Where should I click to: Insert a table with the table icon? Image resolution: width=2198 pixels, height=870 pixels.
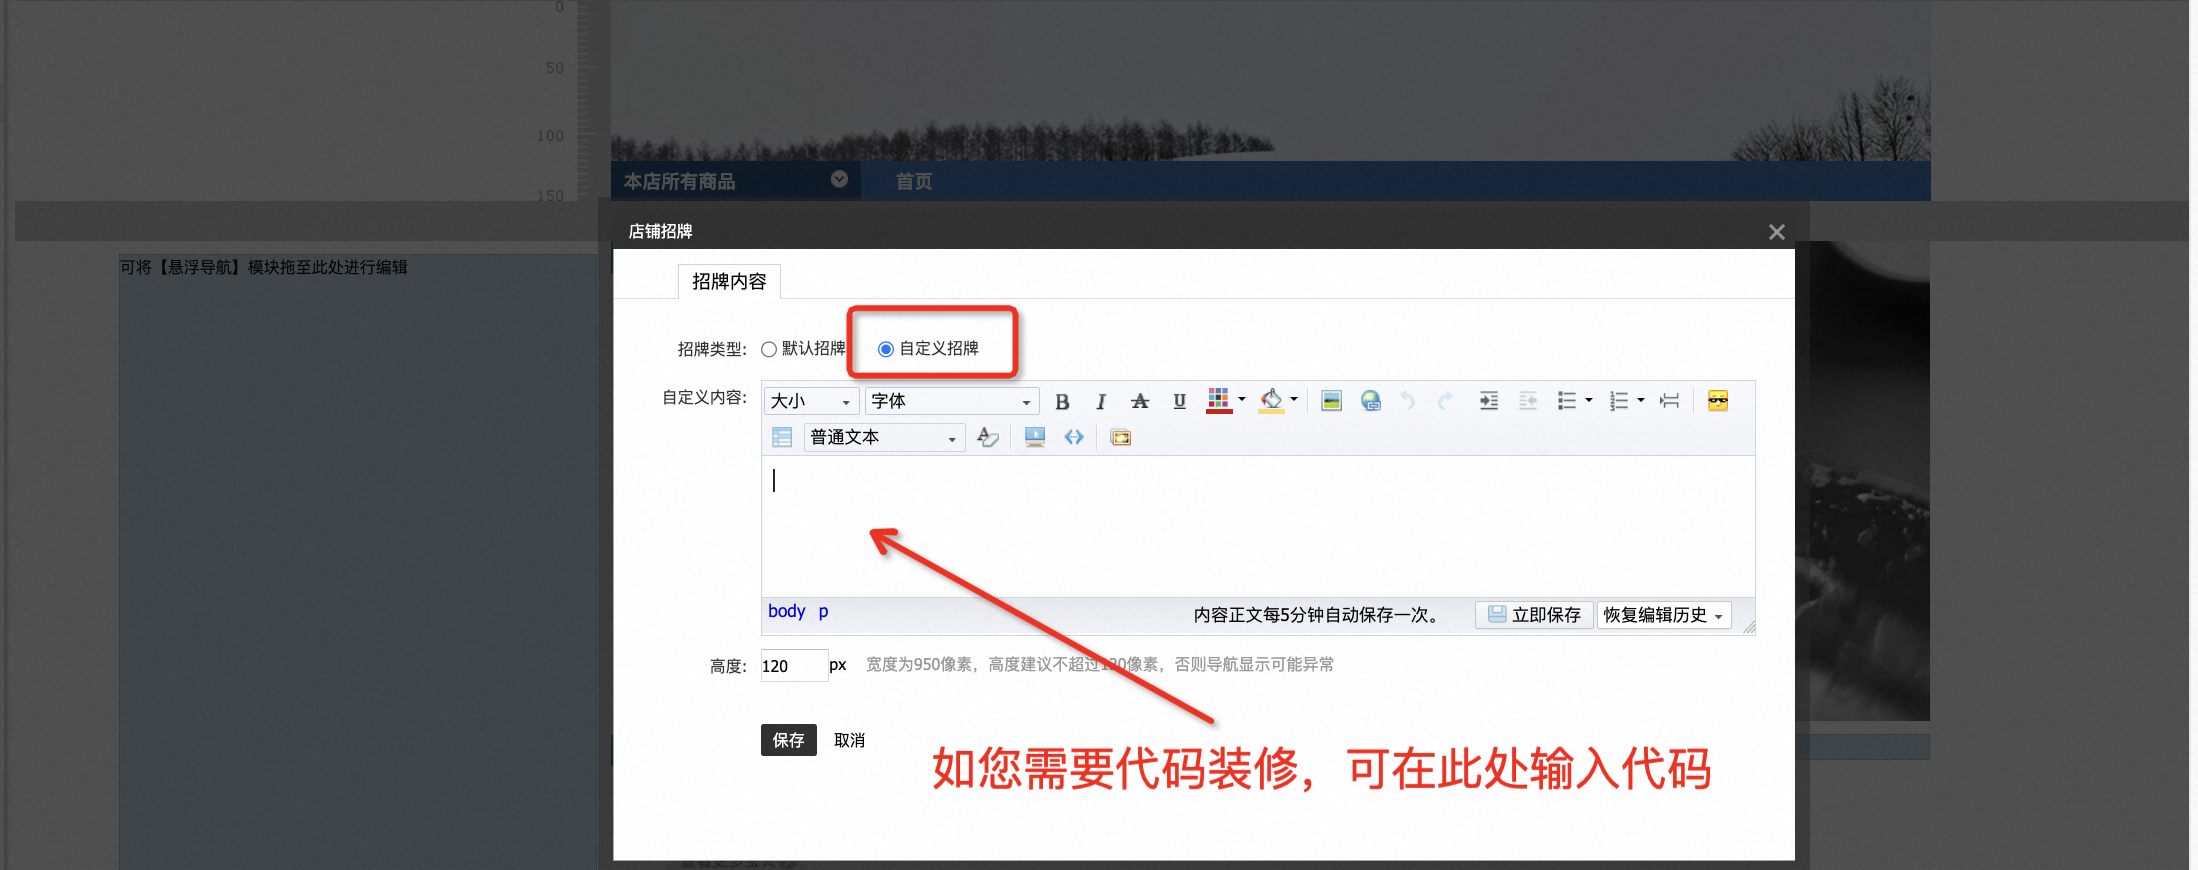point(782,437)
